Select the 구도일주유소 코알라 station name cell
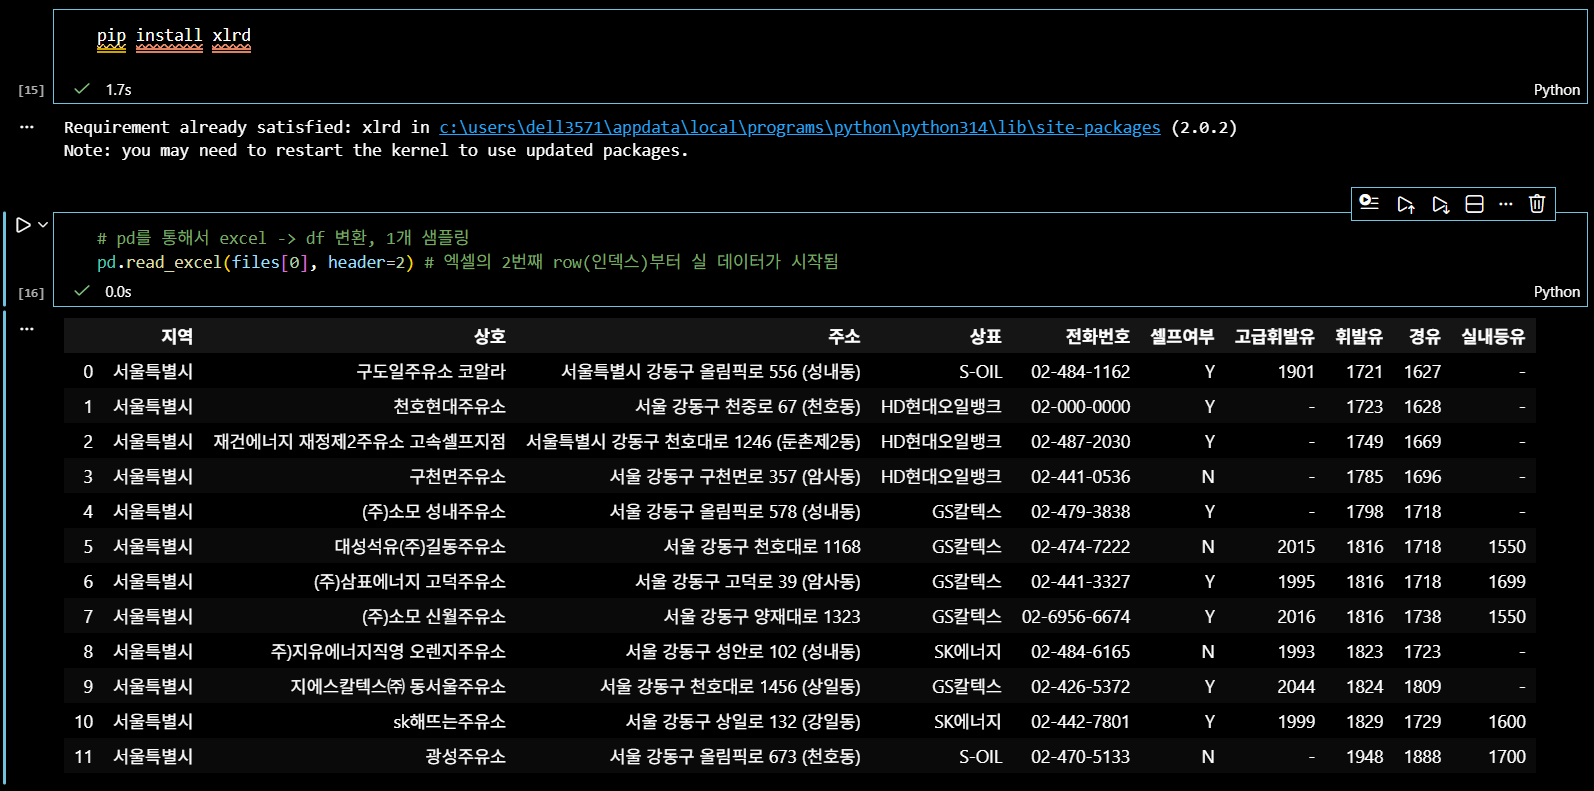 tap(431, 372)
